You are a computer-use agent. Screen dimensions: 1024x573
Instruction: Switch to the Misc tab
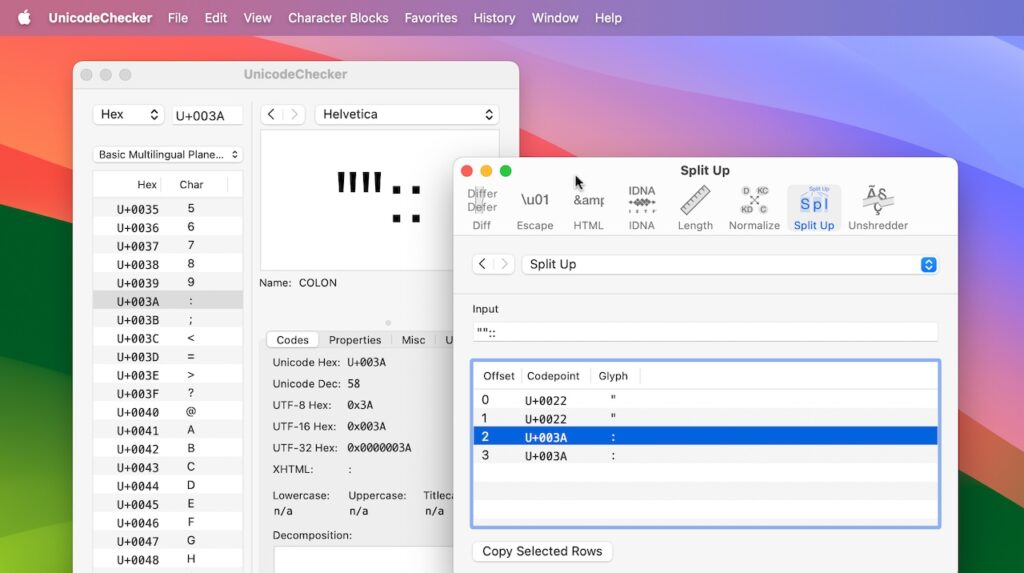coord(413,340)
